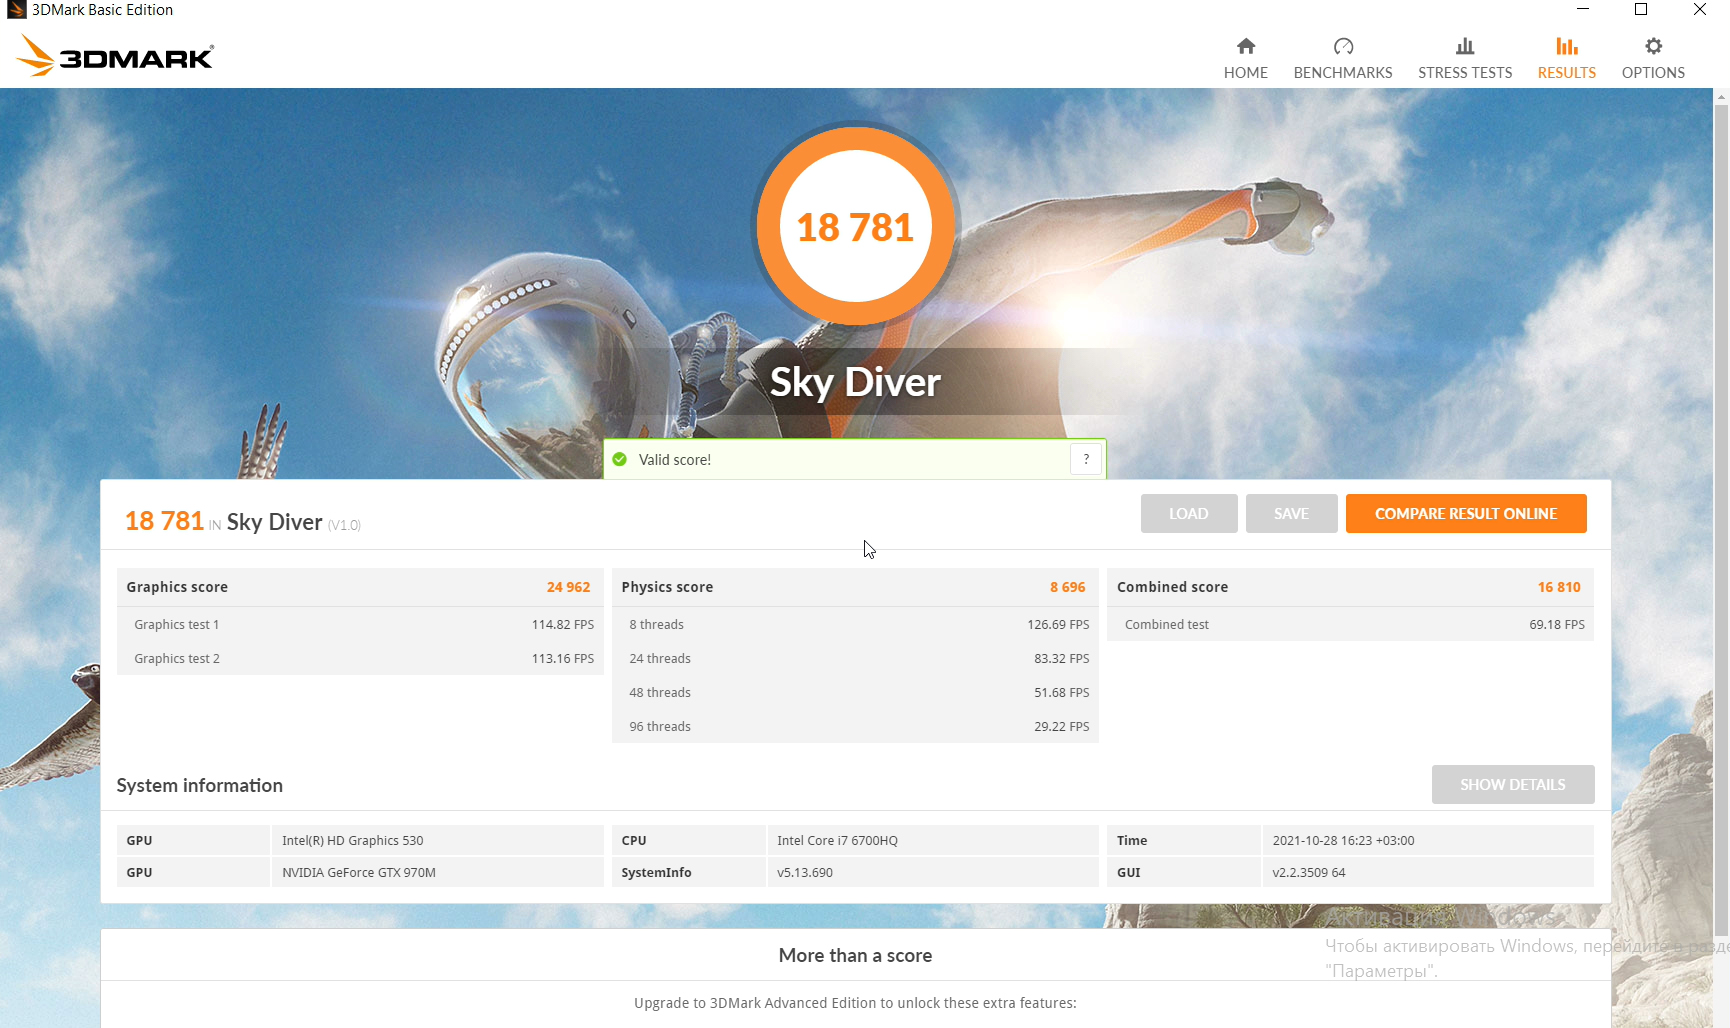Click COMPARE RESULT ONLINE button
Viewport: 1730px width, 1028px height.
(1466, 514)
